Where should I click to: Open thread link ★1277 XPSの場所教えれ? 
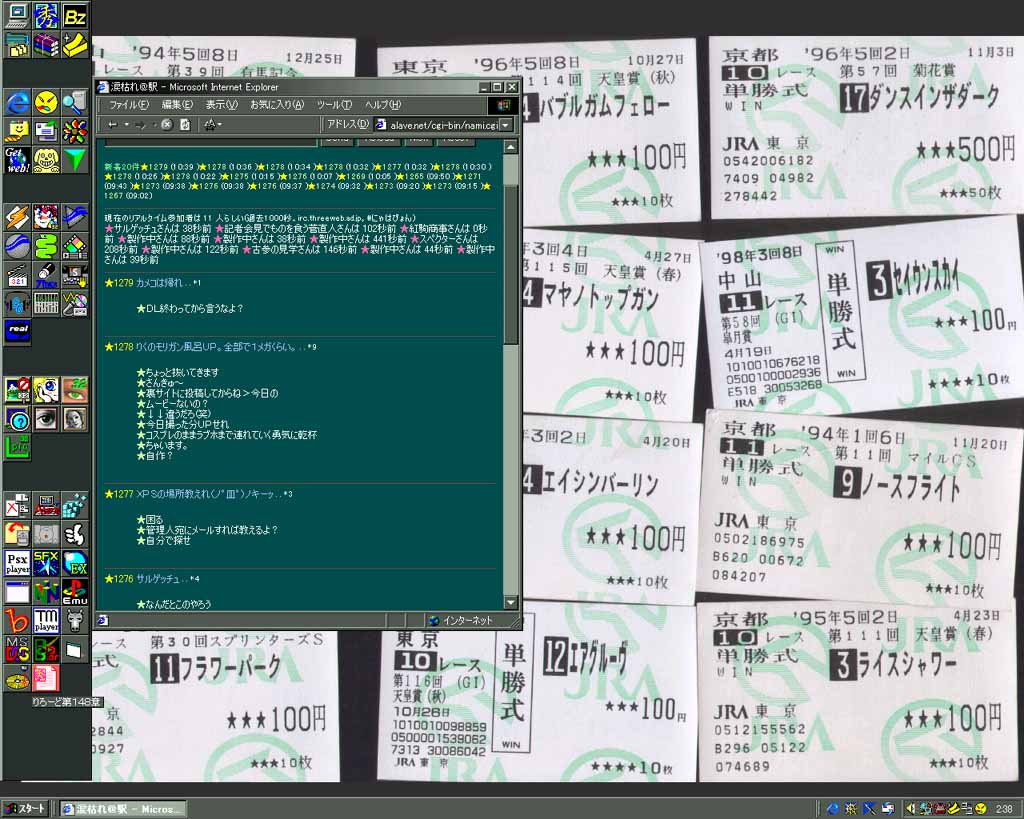click(198, 494)
